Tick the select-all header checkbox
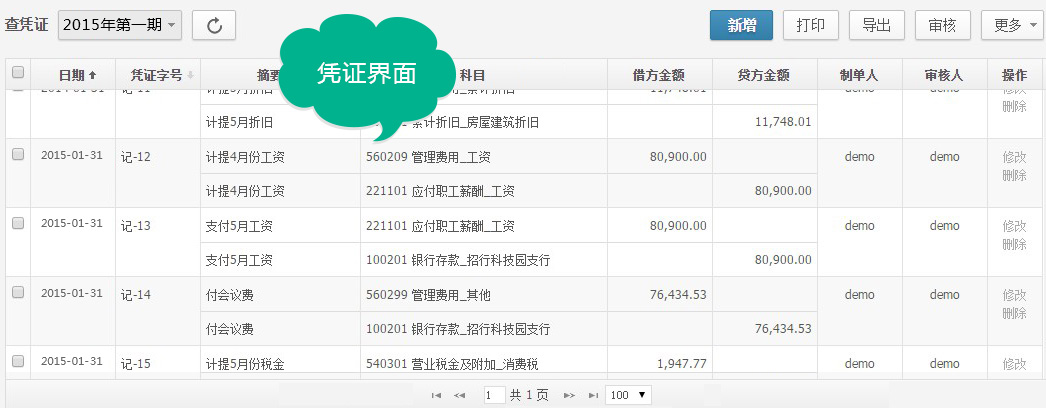The image size is (1046, 408). pyautogui.click(x=18, y=72)
